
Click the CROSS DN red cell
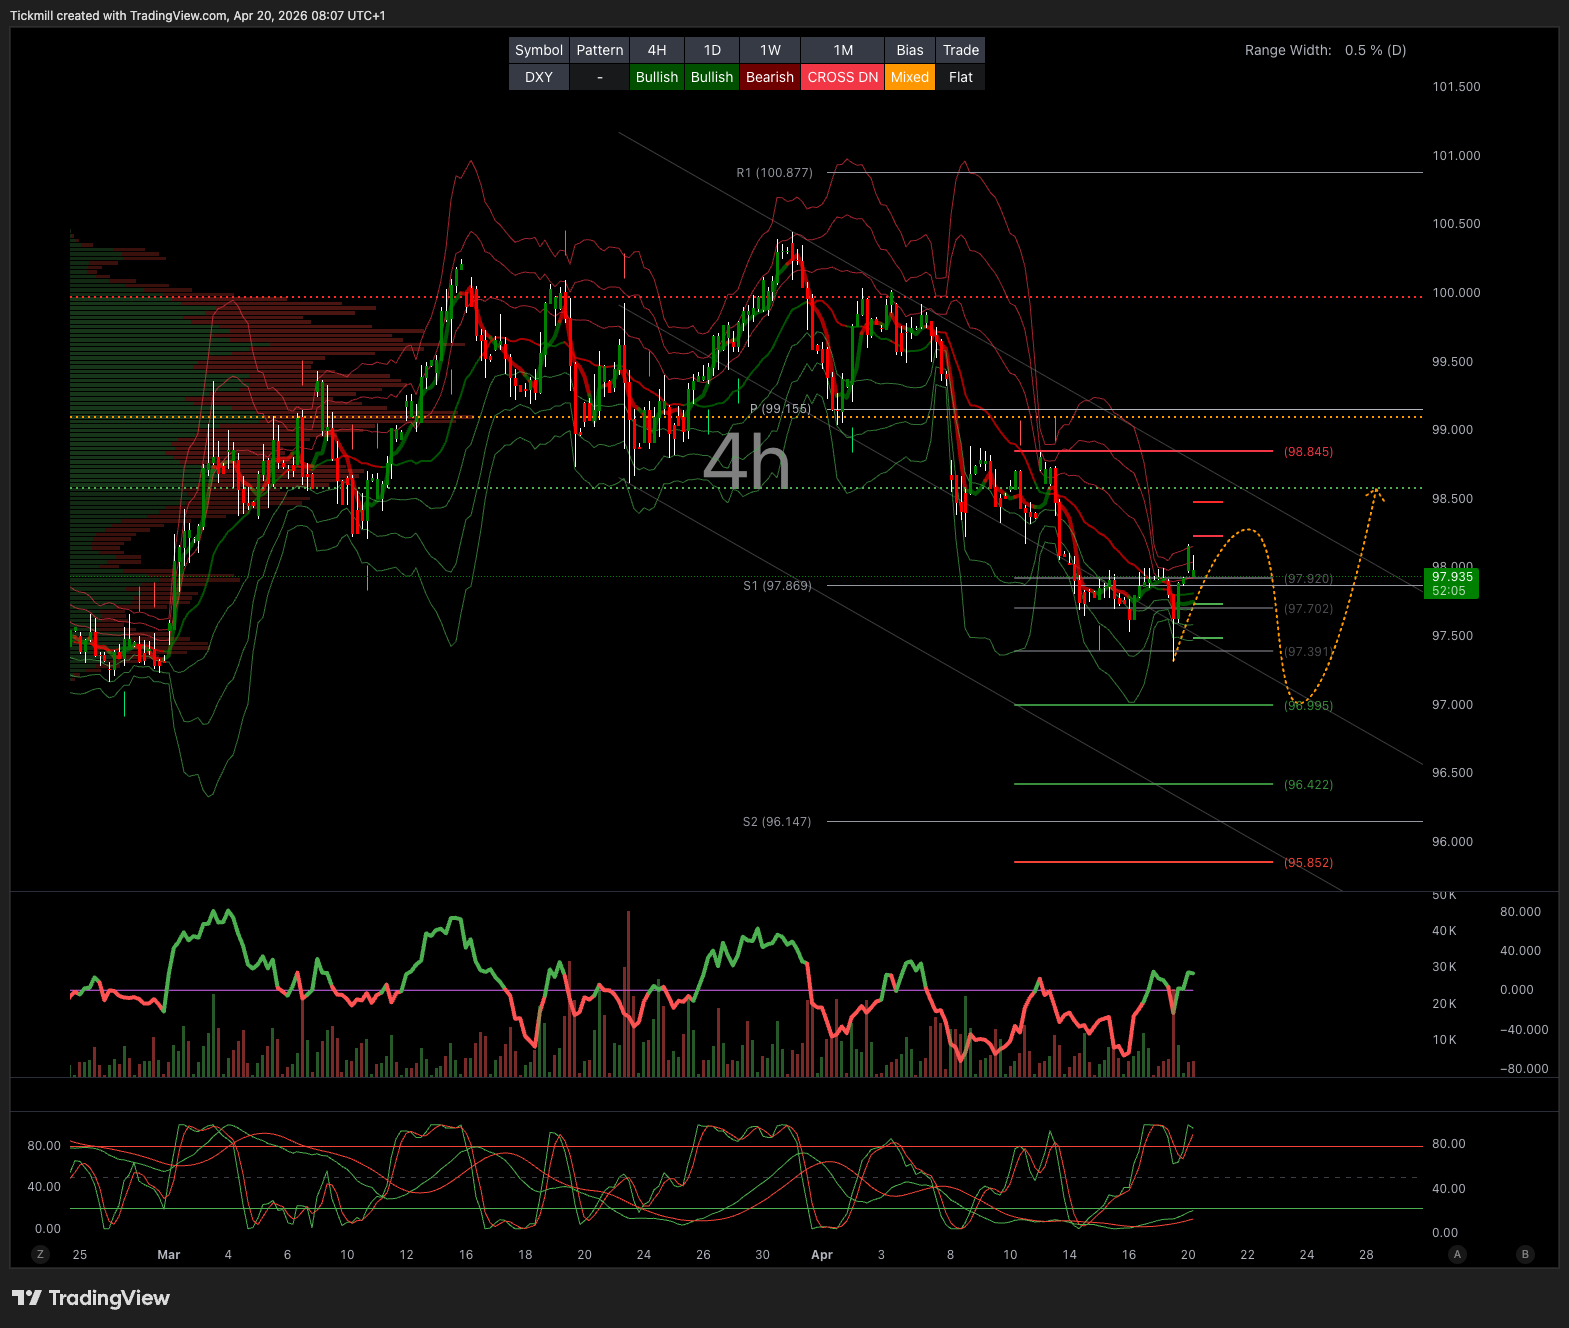[x=842, y=77]
